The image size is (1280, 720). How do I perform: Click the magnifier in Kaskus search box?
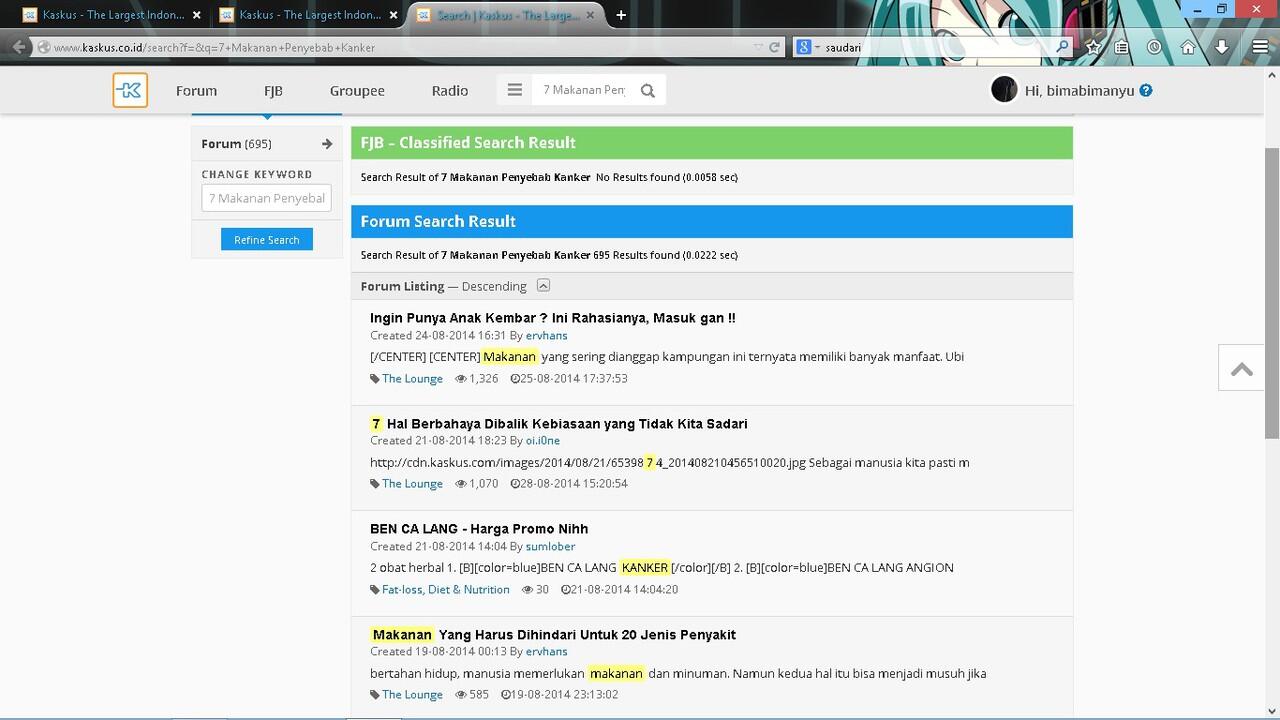[x=647, y=91]
